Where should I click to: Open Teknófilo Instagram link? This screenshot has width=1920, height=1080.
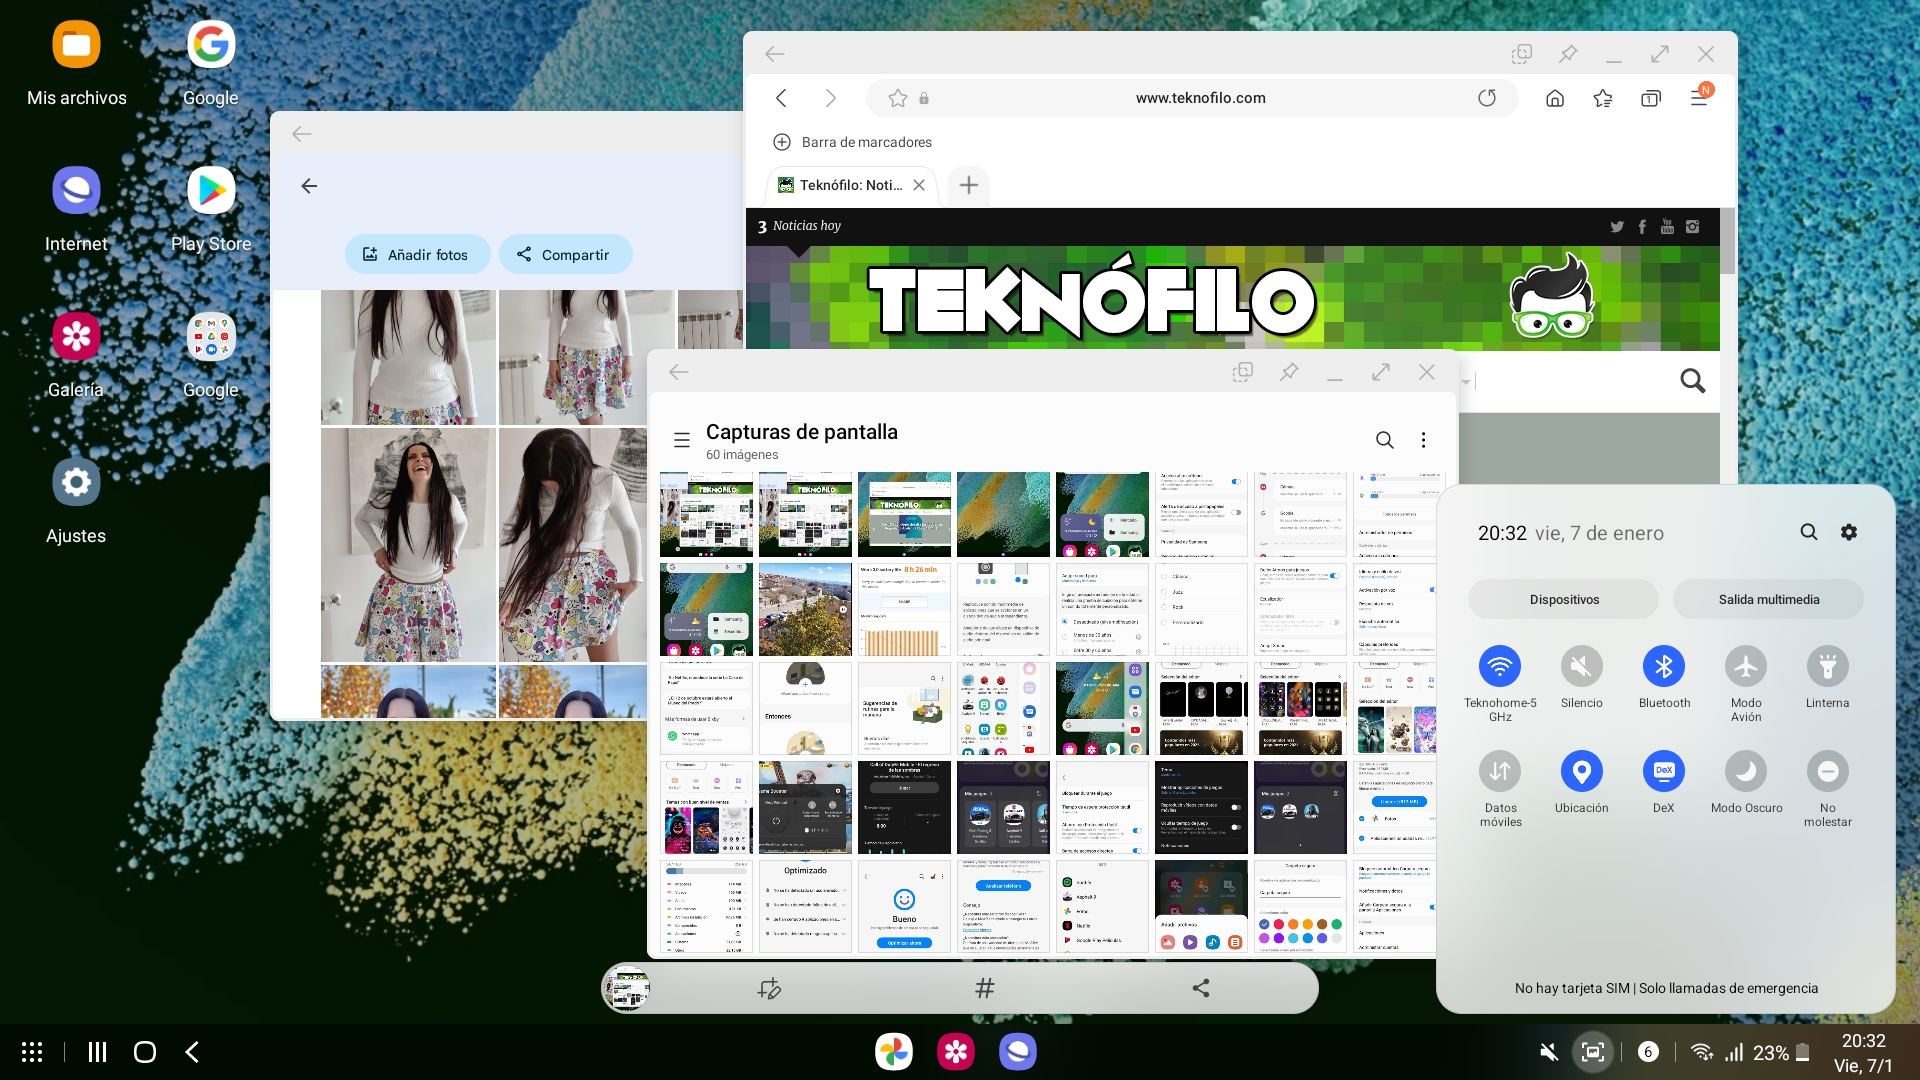1692,227
